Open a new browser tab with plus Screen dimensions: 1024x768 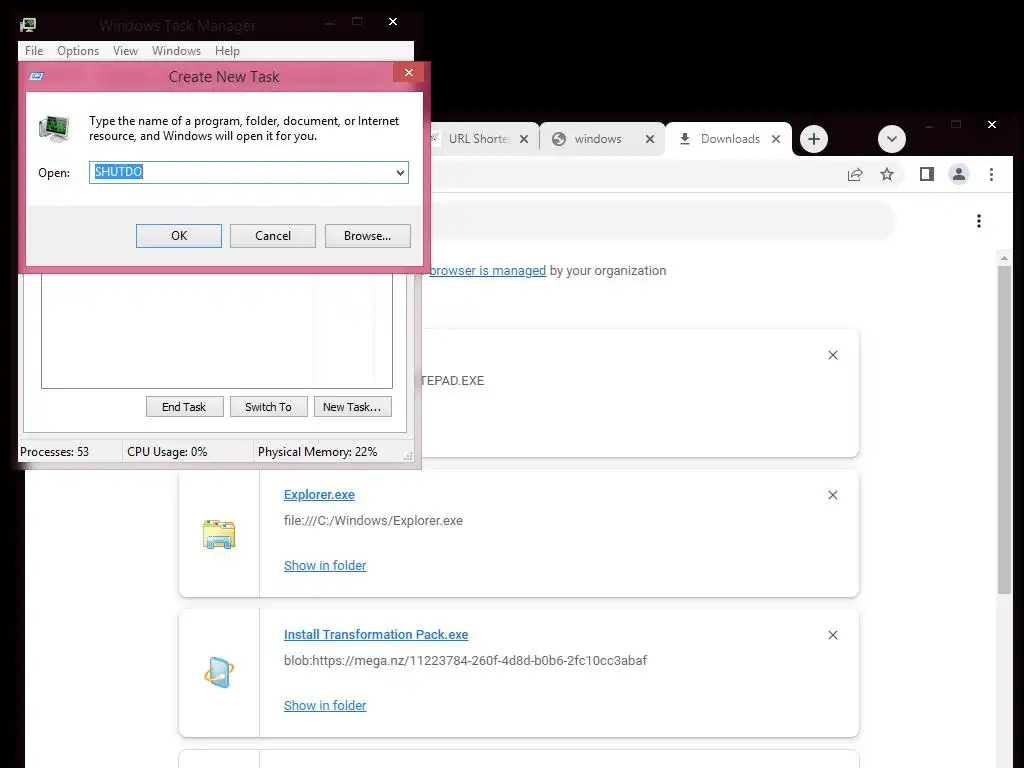(814, 139)
